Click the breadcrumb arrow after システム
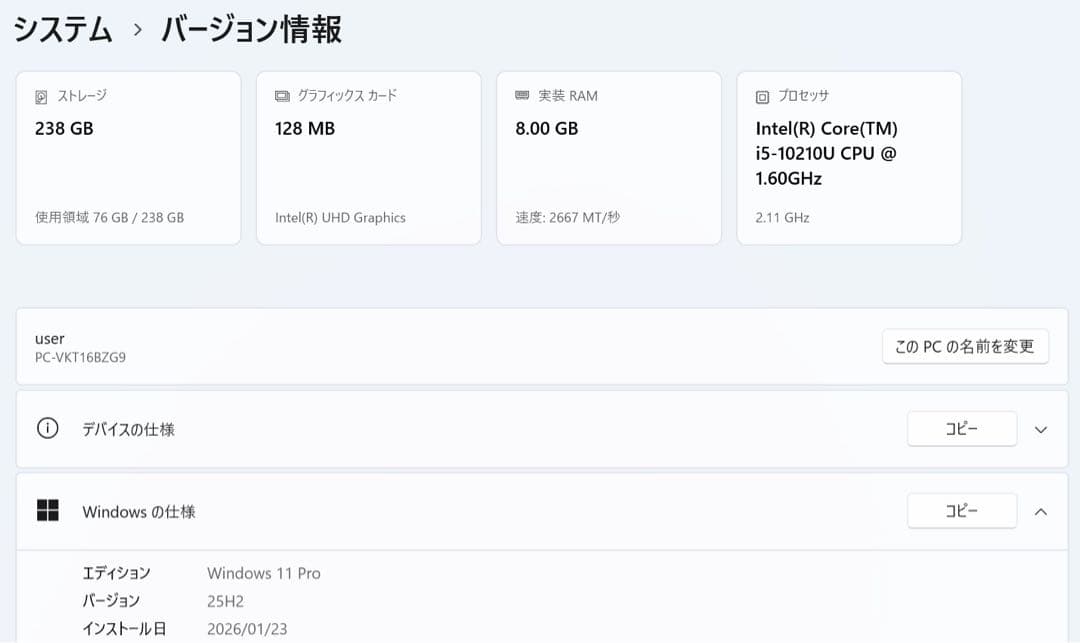The width and height of the screenshot is (1080, 643). [x=138, y=31]
